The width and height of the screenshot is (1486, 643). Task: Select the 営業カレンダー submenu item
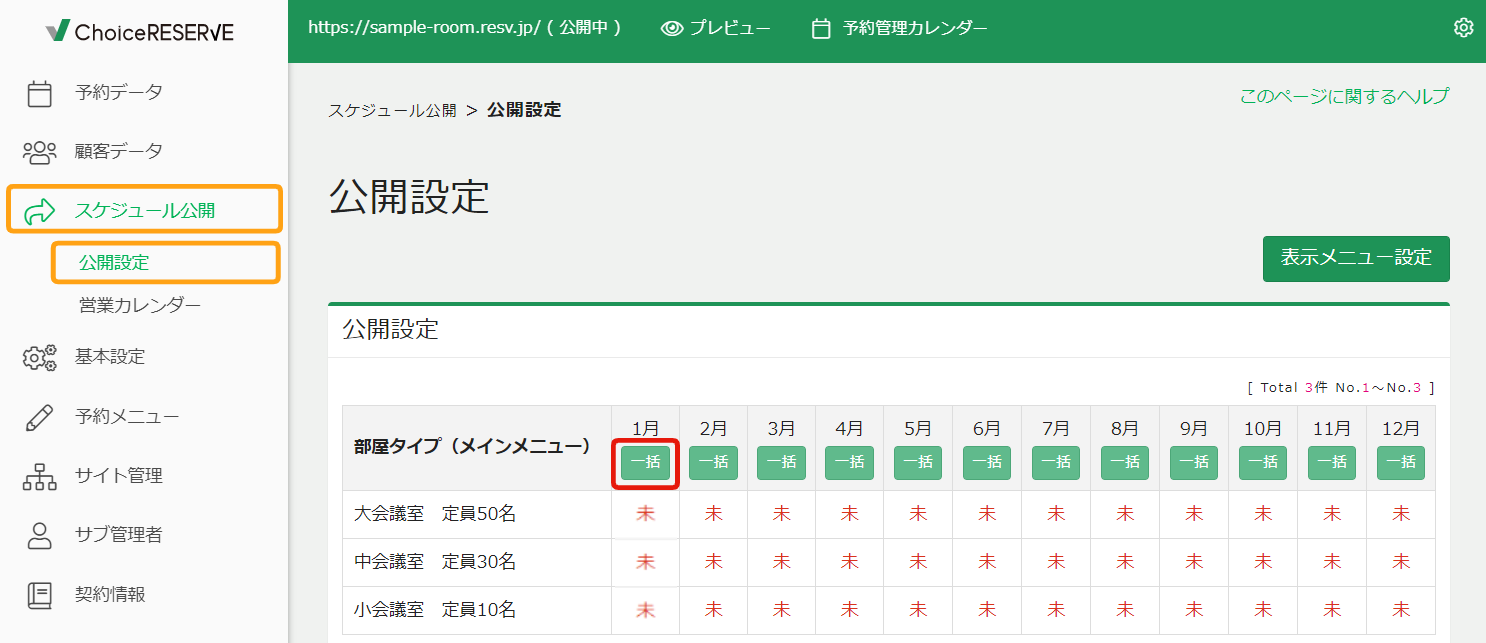(140, 306)
